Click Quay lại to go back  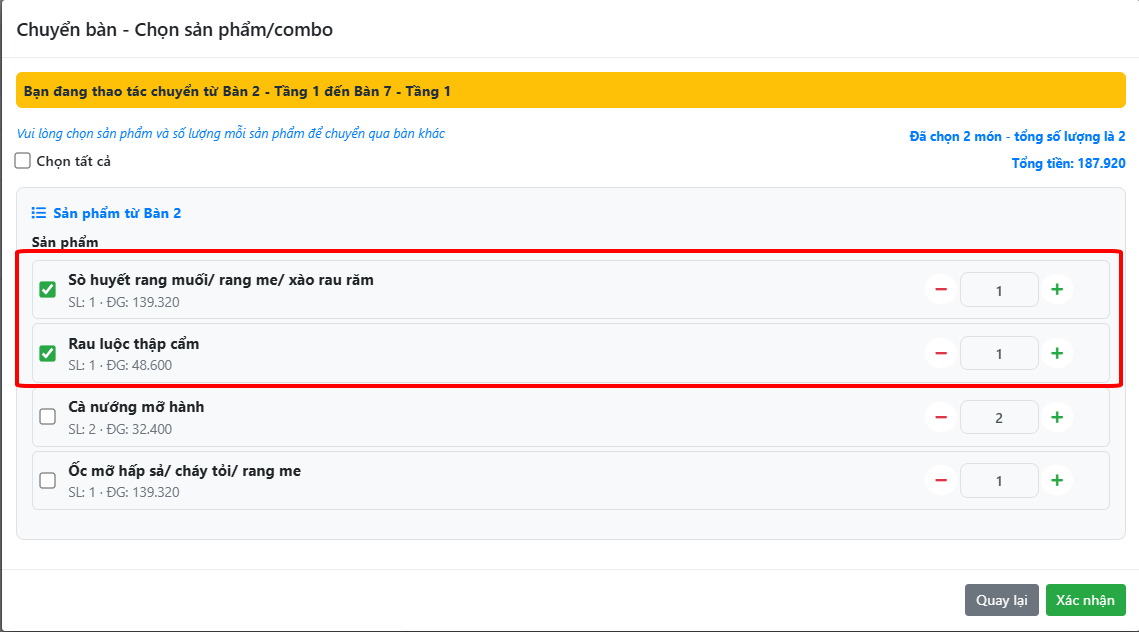click(x=1001, y=600)
